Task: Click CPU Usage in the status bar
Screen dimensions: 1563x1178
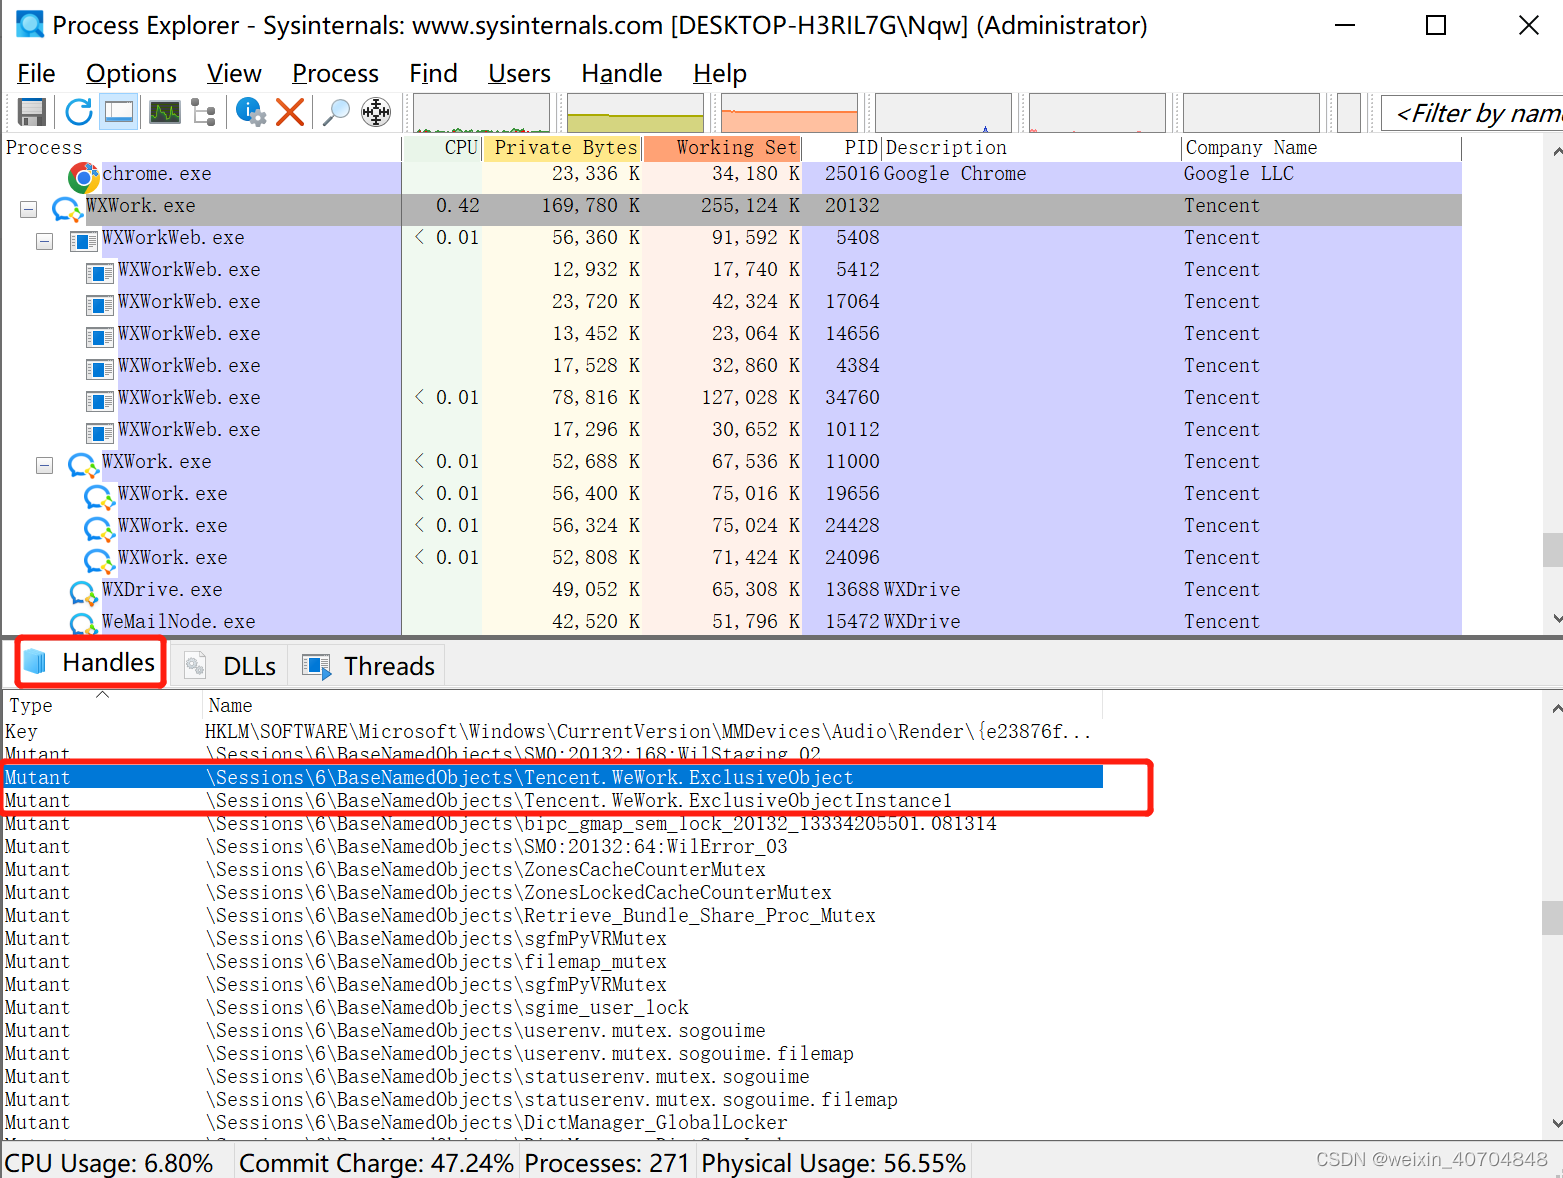Action: click(109, 1163)
